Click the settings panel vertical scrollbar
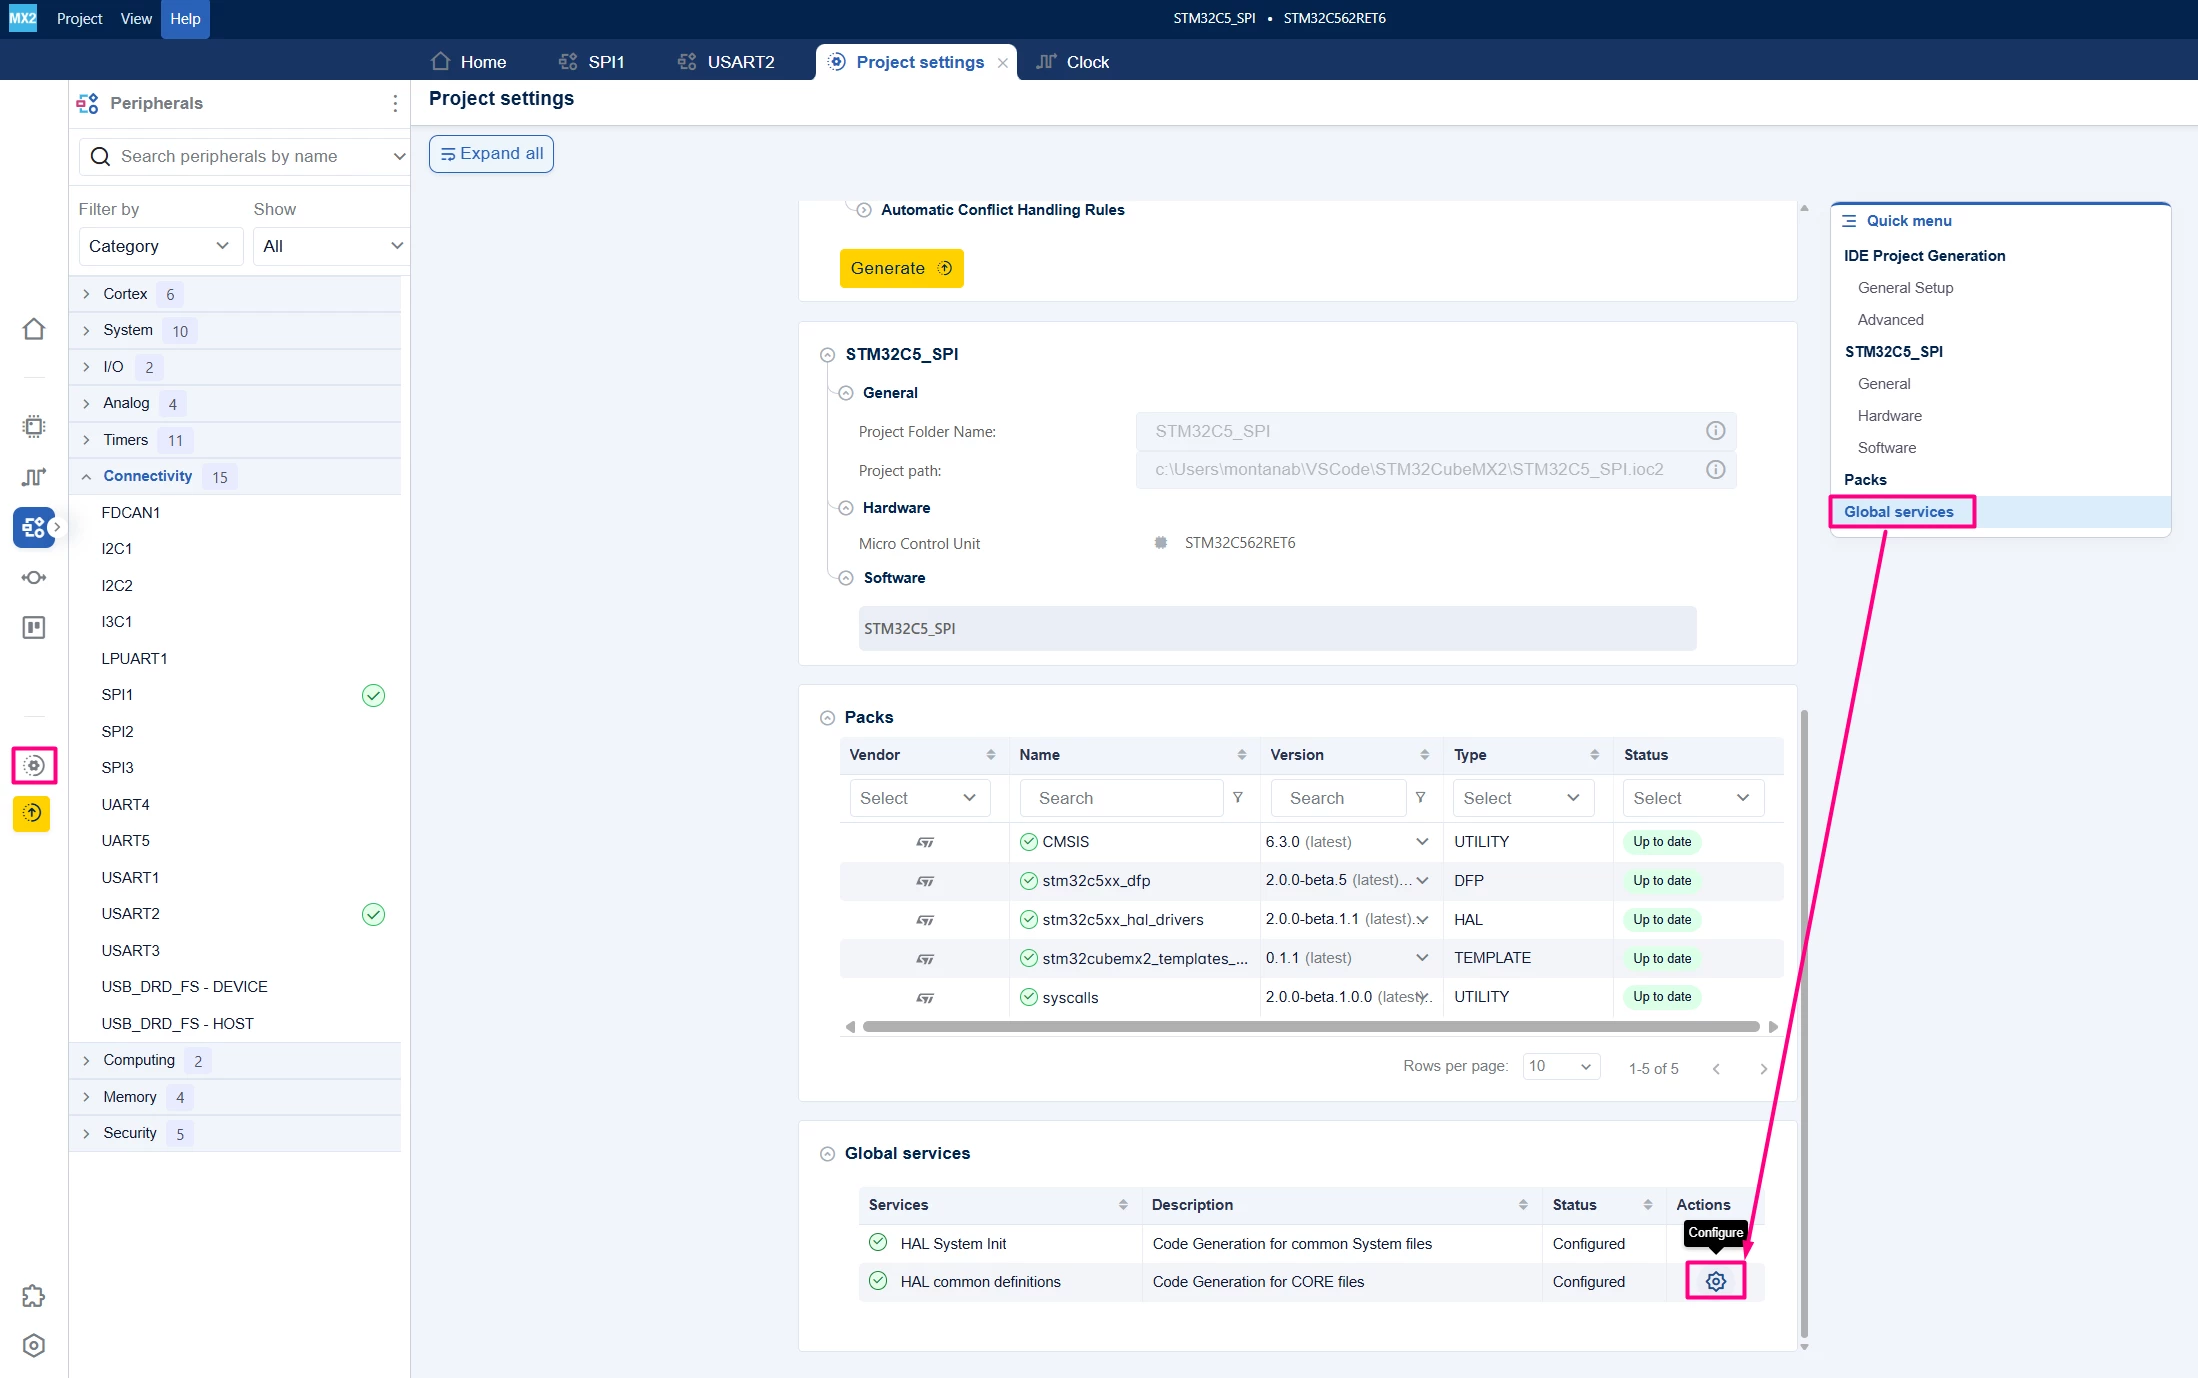The image size is (2198, 1378). (1804, 1024)
